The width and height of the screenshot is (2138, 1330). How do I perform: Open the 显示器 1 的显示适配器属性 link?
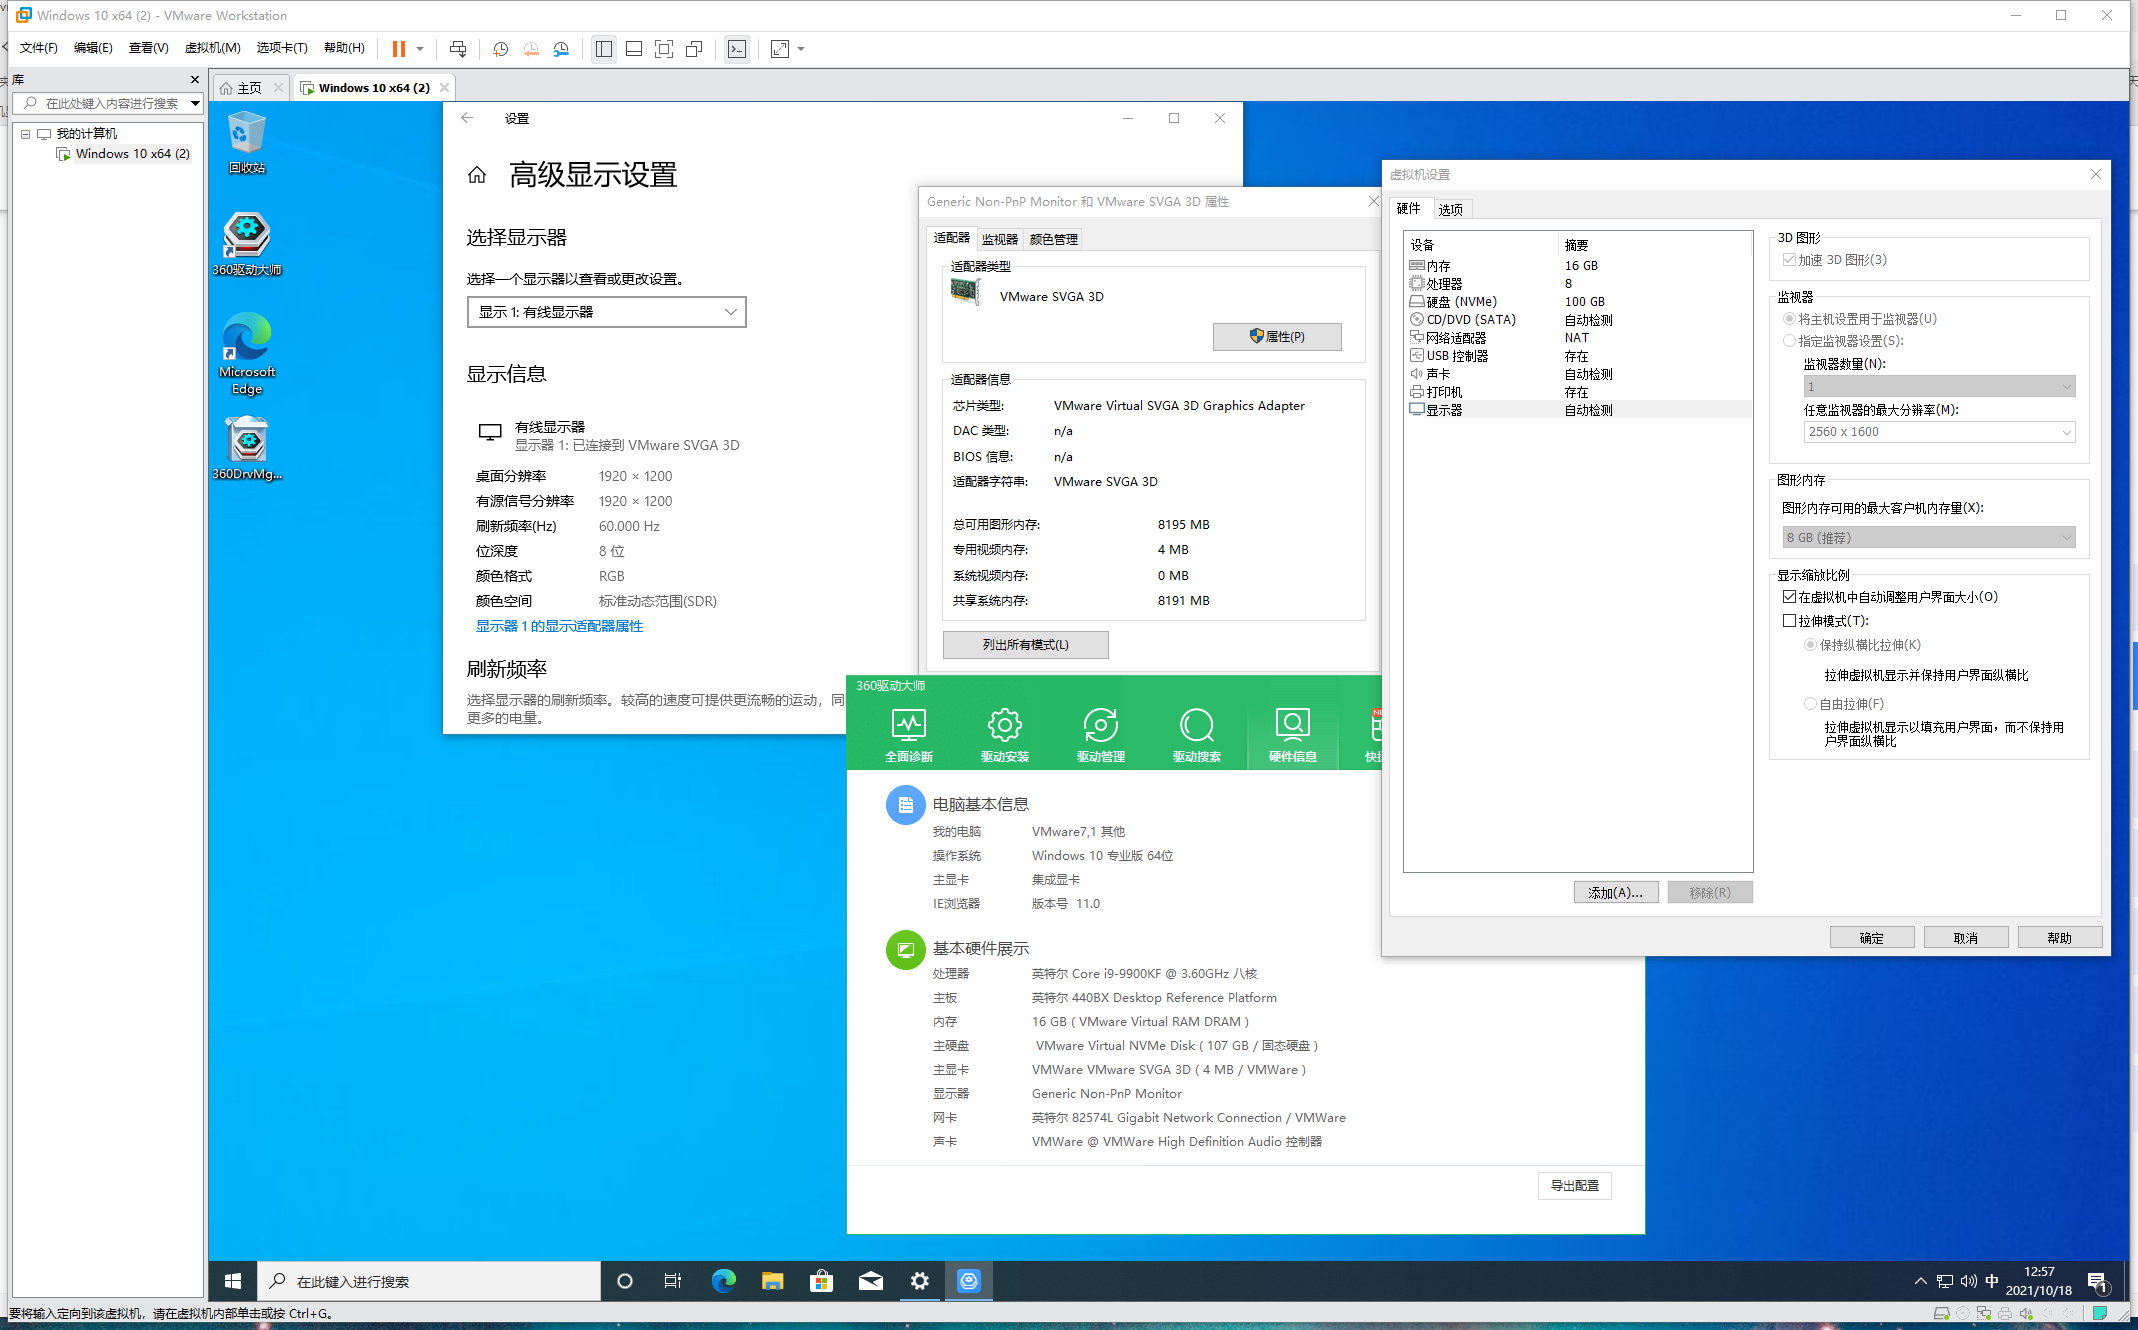(559, 626)
